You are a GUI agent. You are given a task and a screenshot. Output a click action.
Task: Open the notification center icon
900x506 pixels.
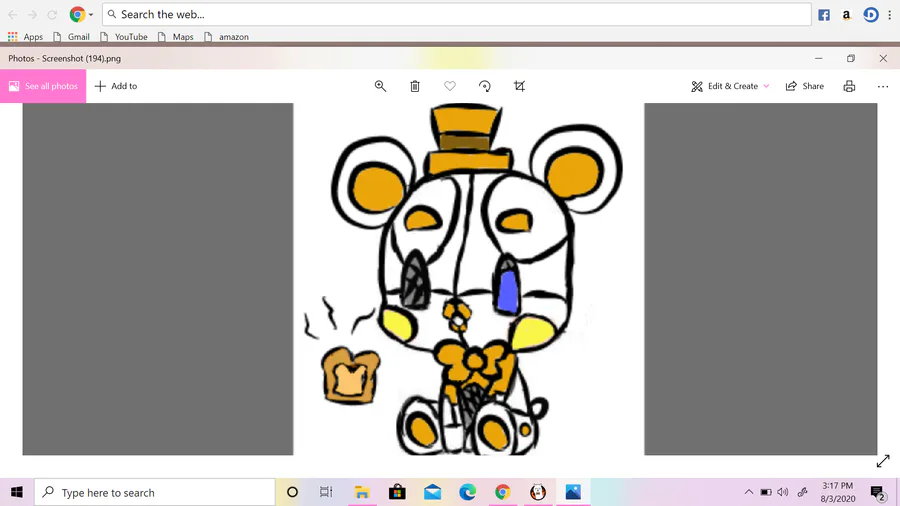click(x=877, y=492)
